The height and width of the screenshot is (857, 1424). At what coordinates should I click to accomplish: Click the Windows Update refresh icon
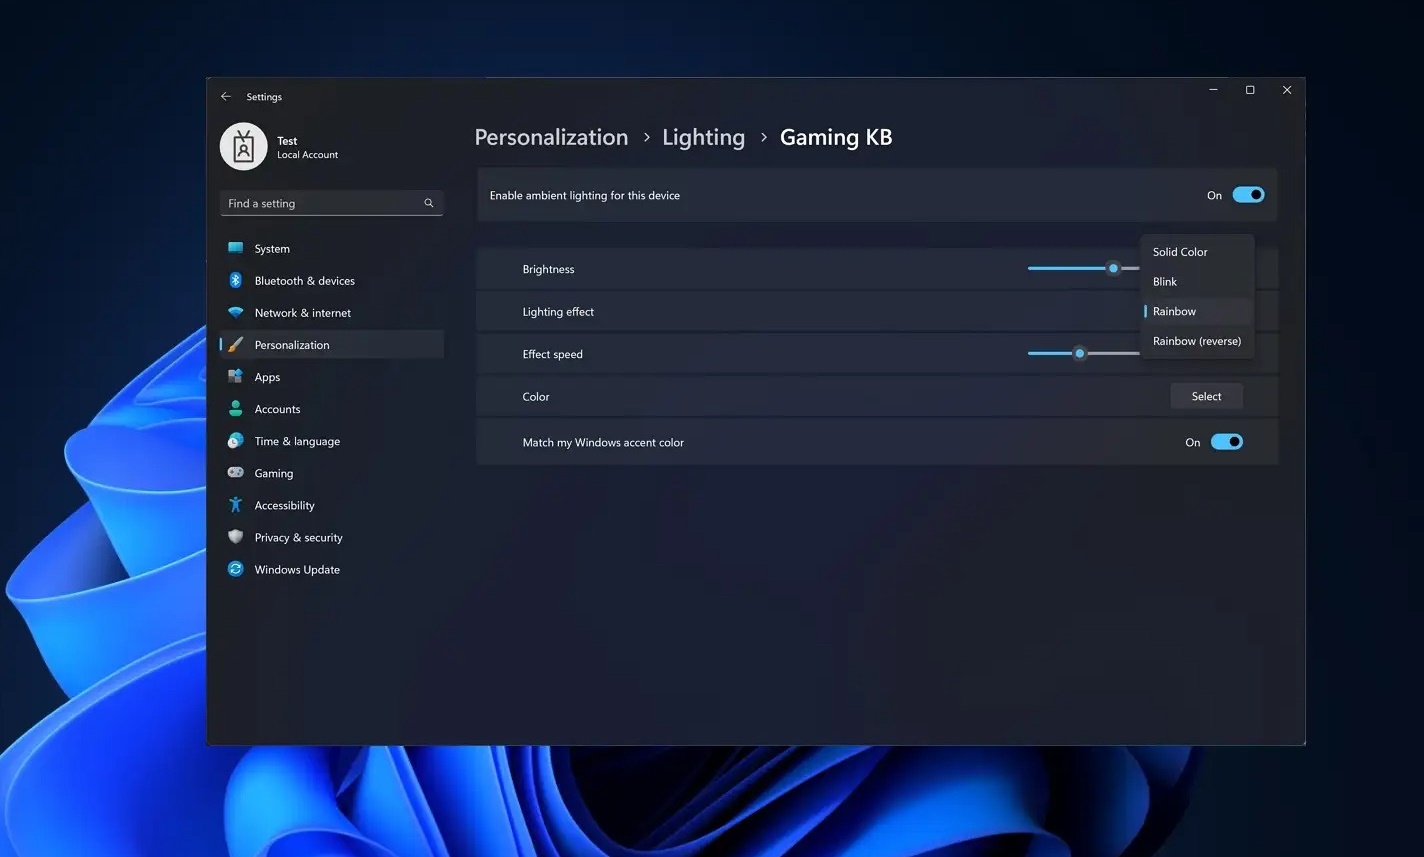pyautogui.click(x=236, y=568)
